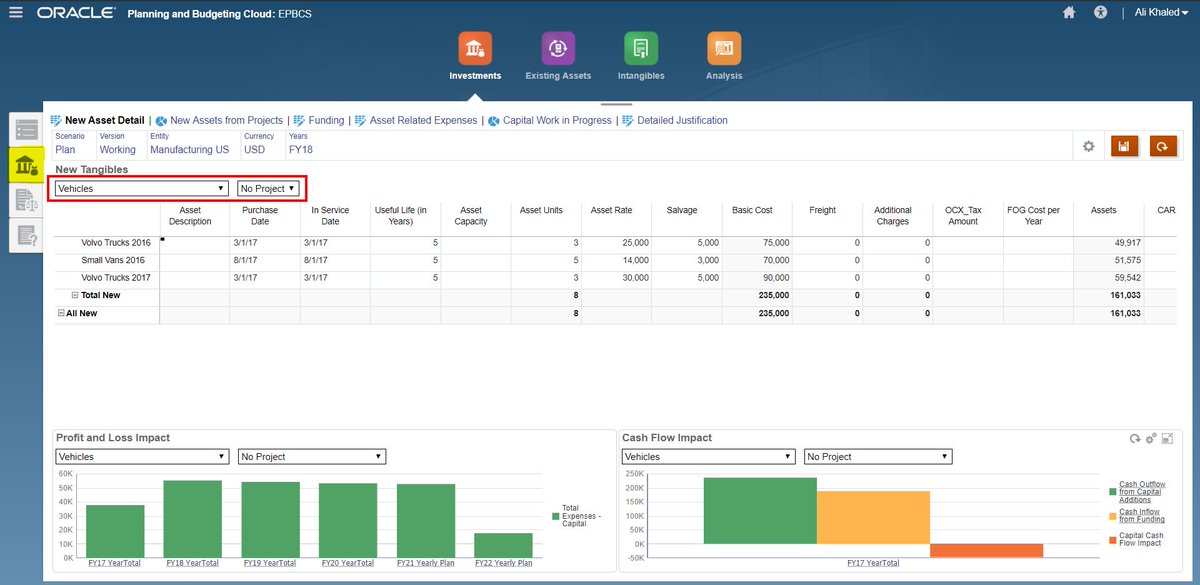This screenshot has height=585, width=1200.
Task: Click the Working version link
Action: (118, 149)
